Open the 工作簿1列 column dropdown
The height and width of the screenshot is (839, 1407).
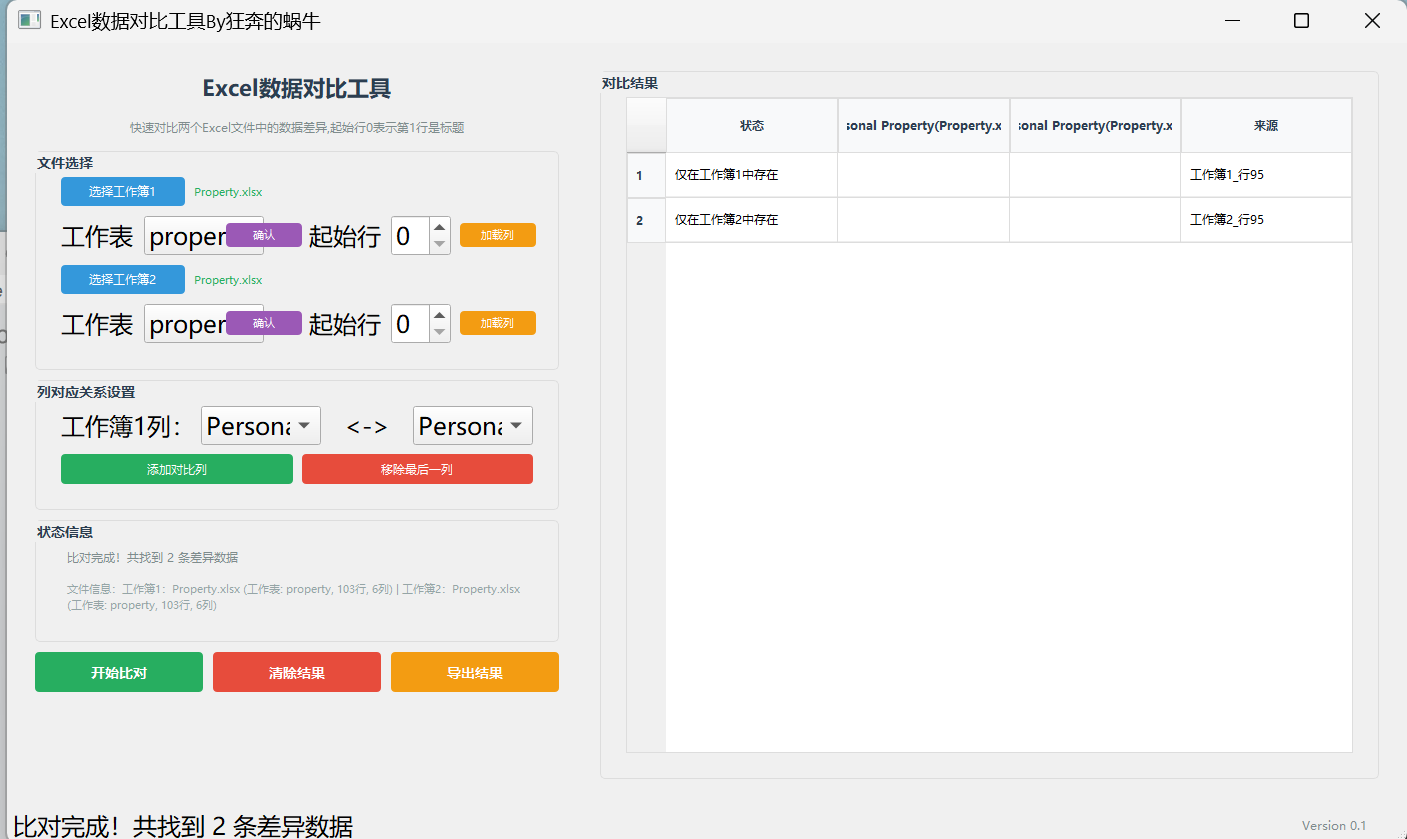point(260,426)
